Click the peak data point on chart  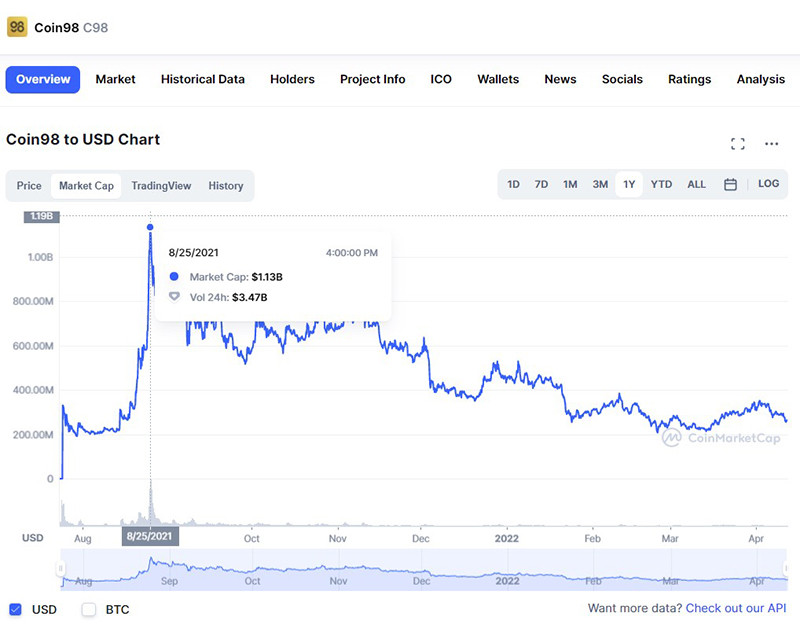point(150,228)
